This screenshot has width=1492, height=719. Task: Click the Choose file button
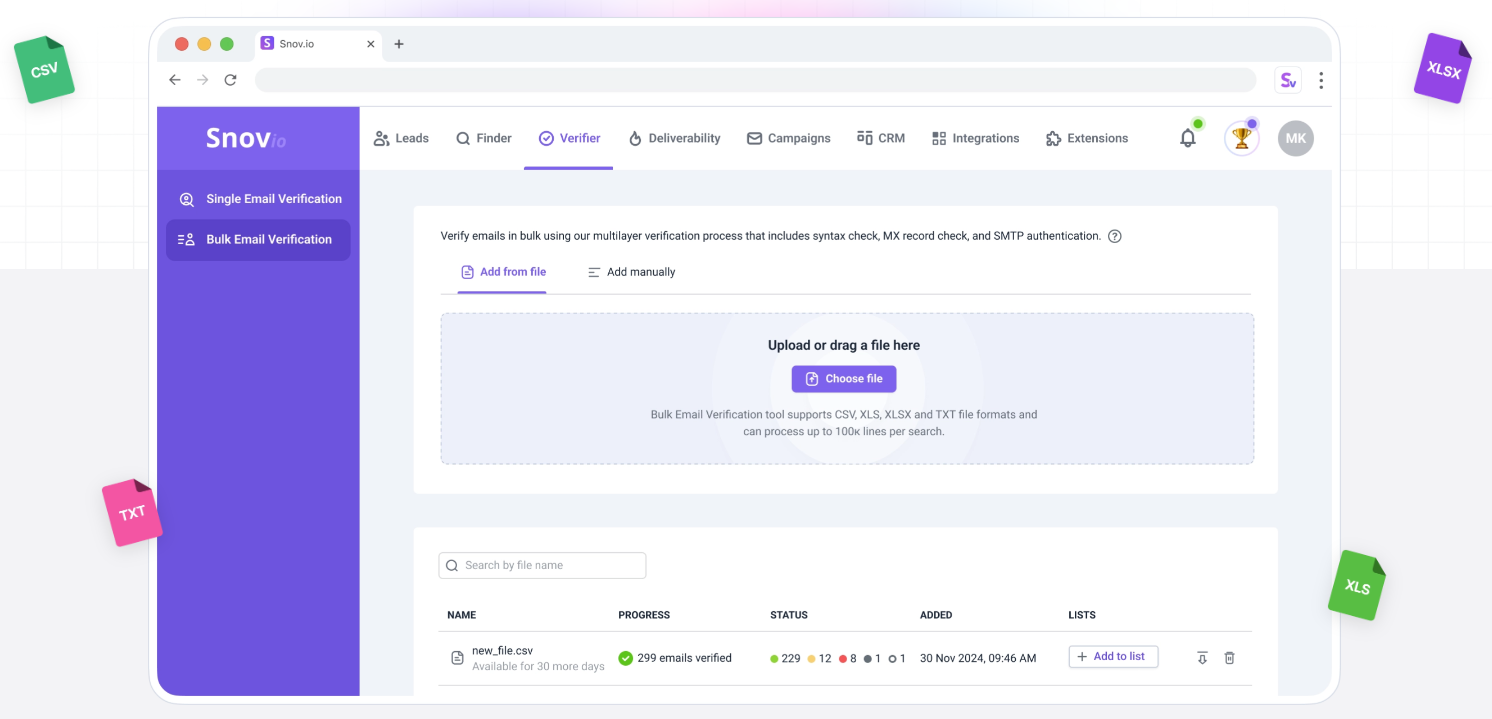coord(844,379)
